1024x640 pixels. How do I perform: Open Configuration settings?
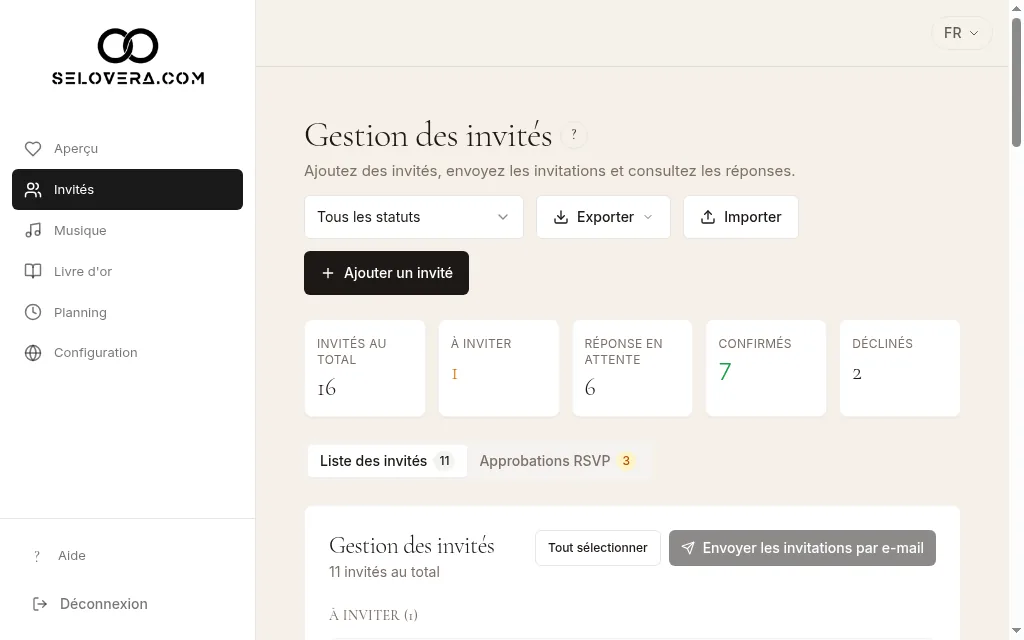click(127, 353)
